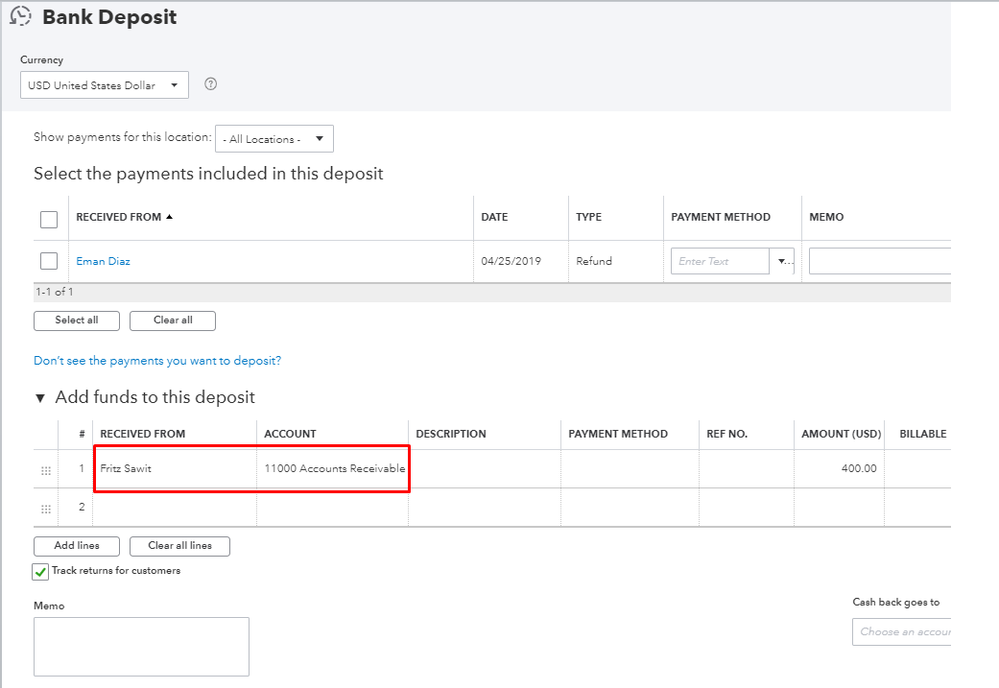This screenshot has width=999, height=688.
Task: Click "Don't see the payments" help link
Action: click(157, 360)
